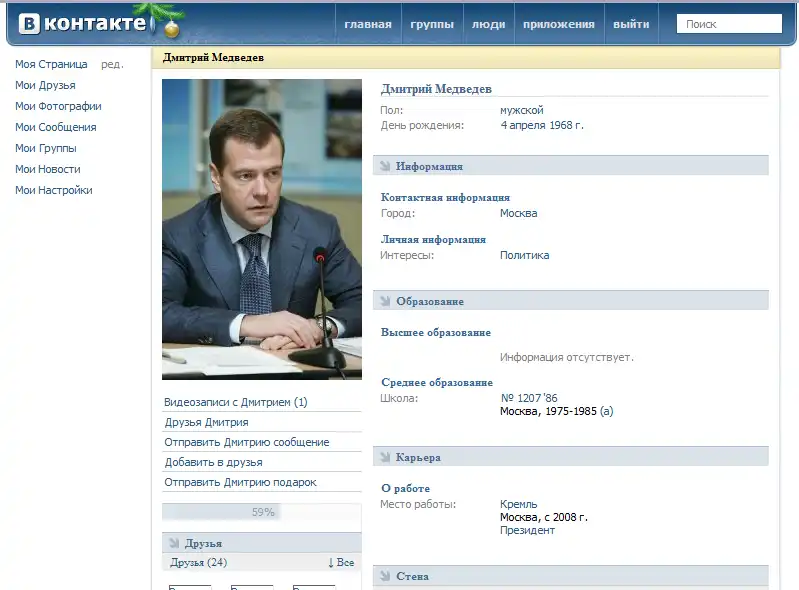Click the Личная информация subheading
Image resolution: width=799 pixels, height=590 pixels.
click(433, 239)
